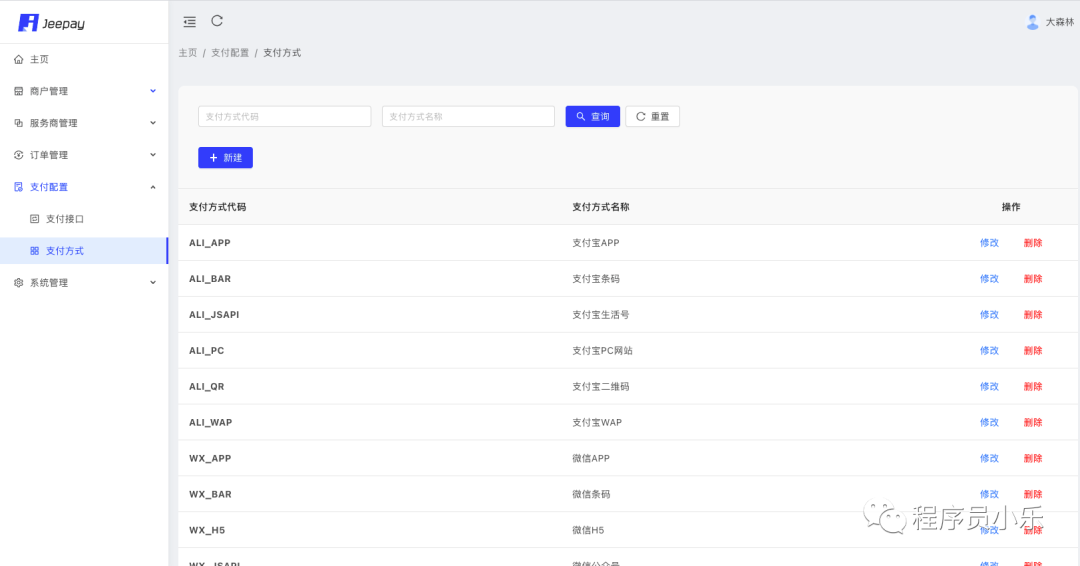Click 支付配置 in the breadcrumb
Image resolution: width=1080 pixels, height=566 pixels.
[x=230, y=53]
